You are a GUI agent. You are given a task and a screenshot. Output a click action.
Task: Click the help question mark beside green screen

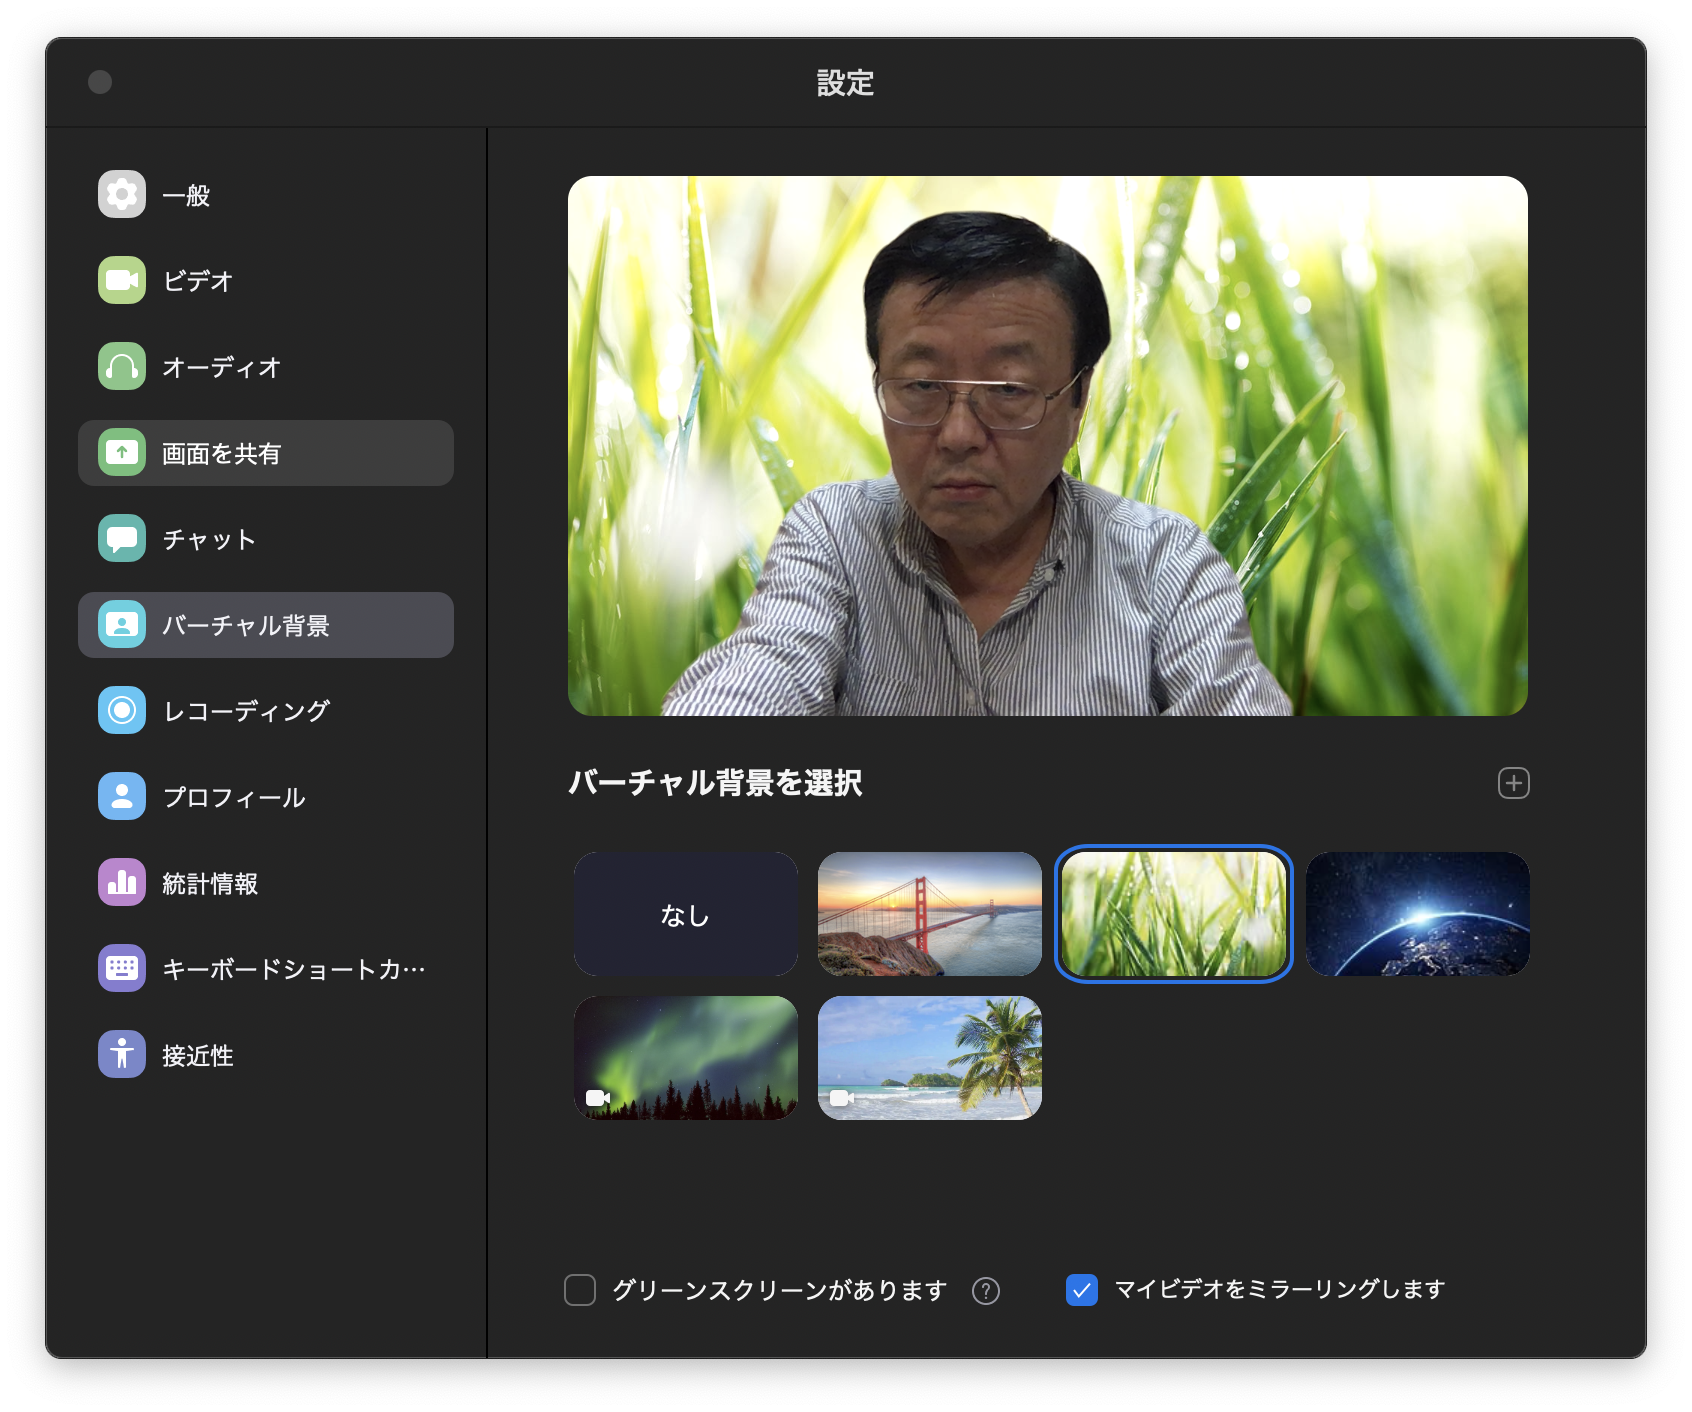(x=986, y=1291)
